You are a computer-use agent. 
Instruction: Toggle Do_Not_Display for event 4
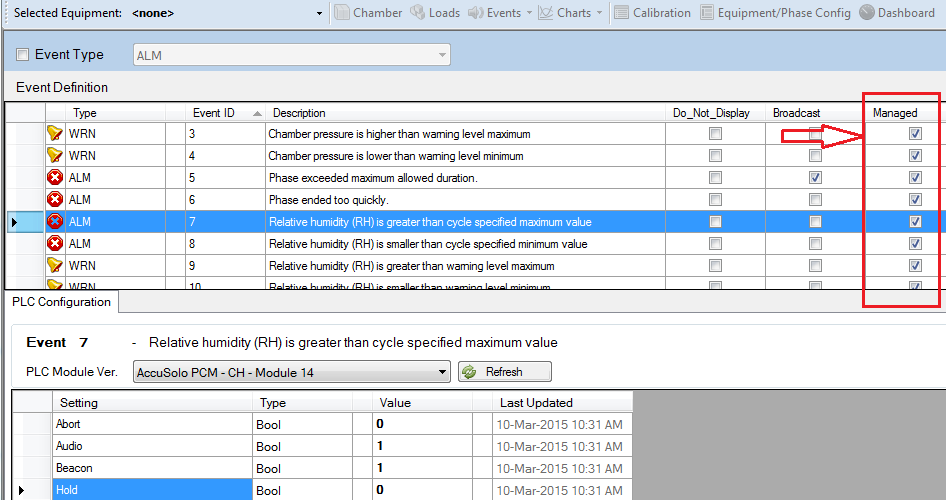point(715,156)
